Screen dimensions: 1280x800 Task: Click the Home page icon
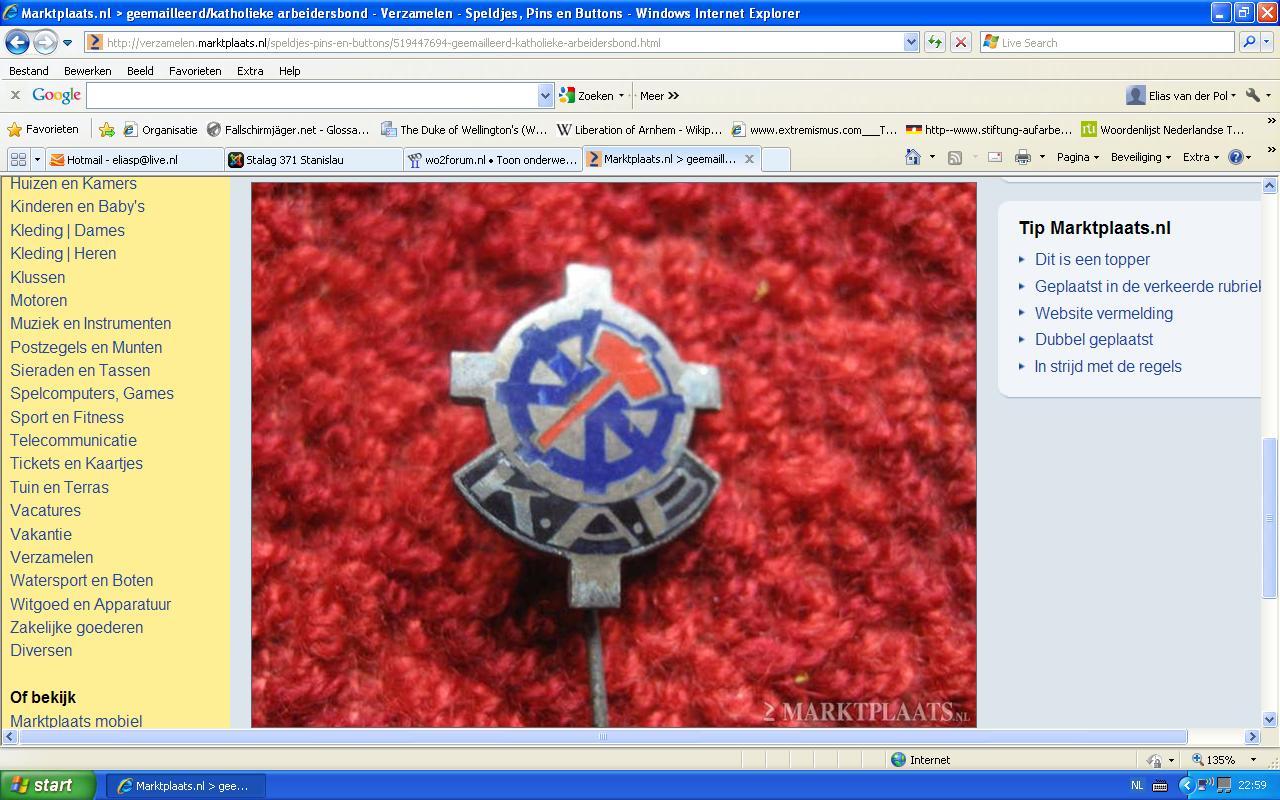pos(912,157)
